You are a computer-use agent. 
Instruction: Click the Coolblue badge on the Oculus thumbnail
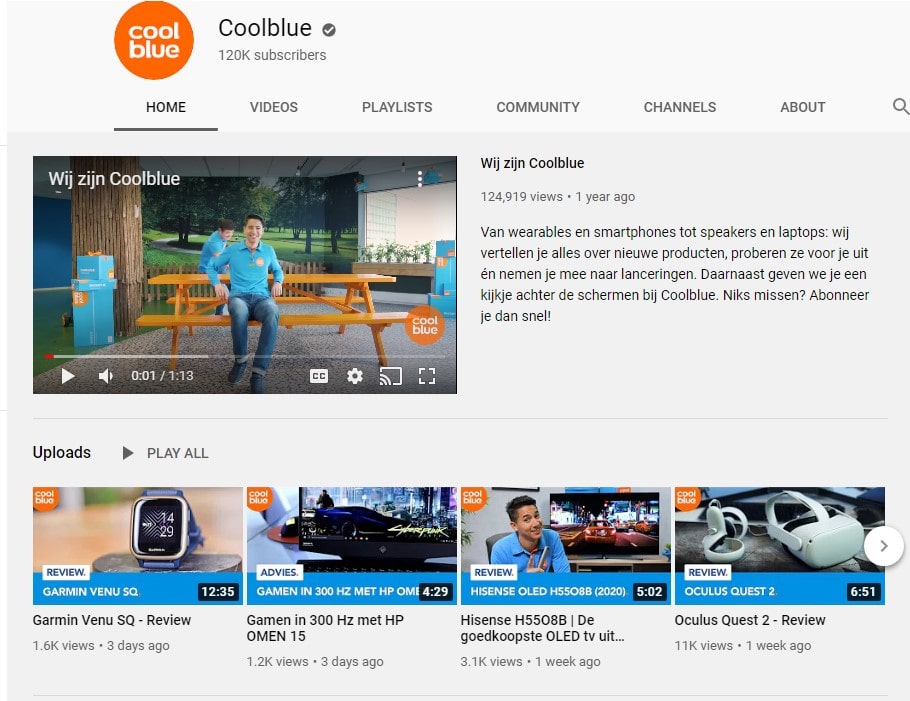click(687, 498)
